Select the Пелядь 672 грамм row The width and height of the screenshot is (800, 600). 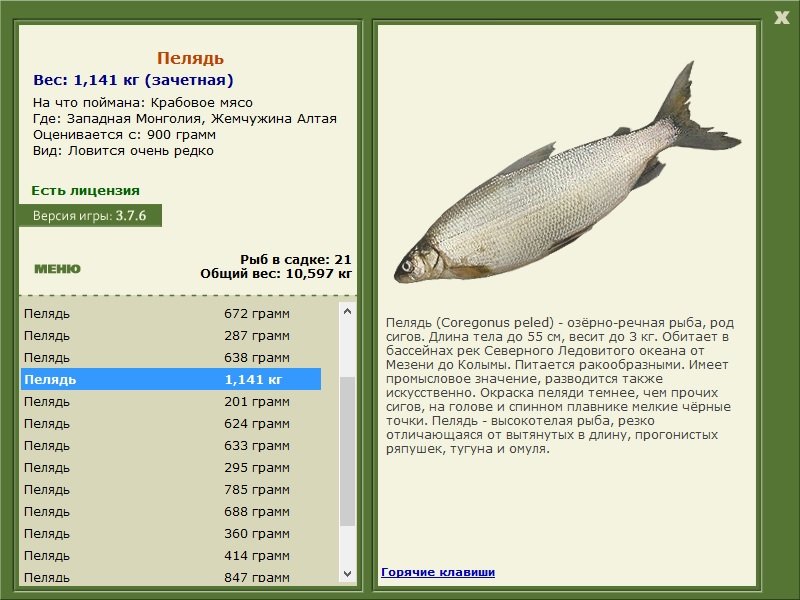pyautogui.click(x=171, y=313)
